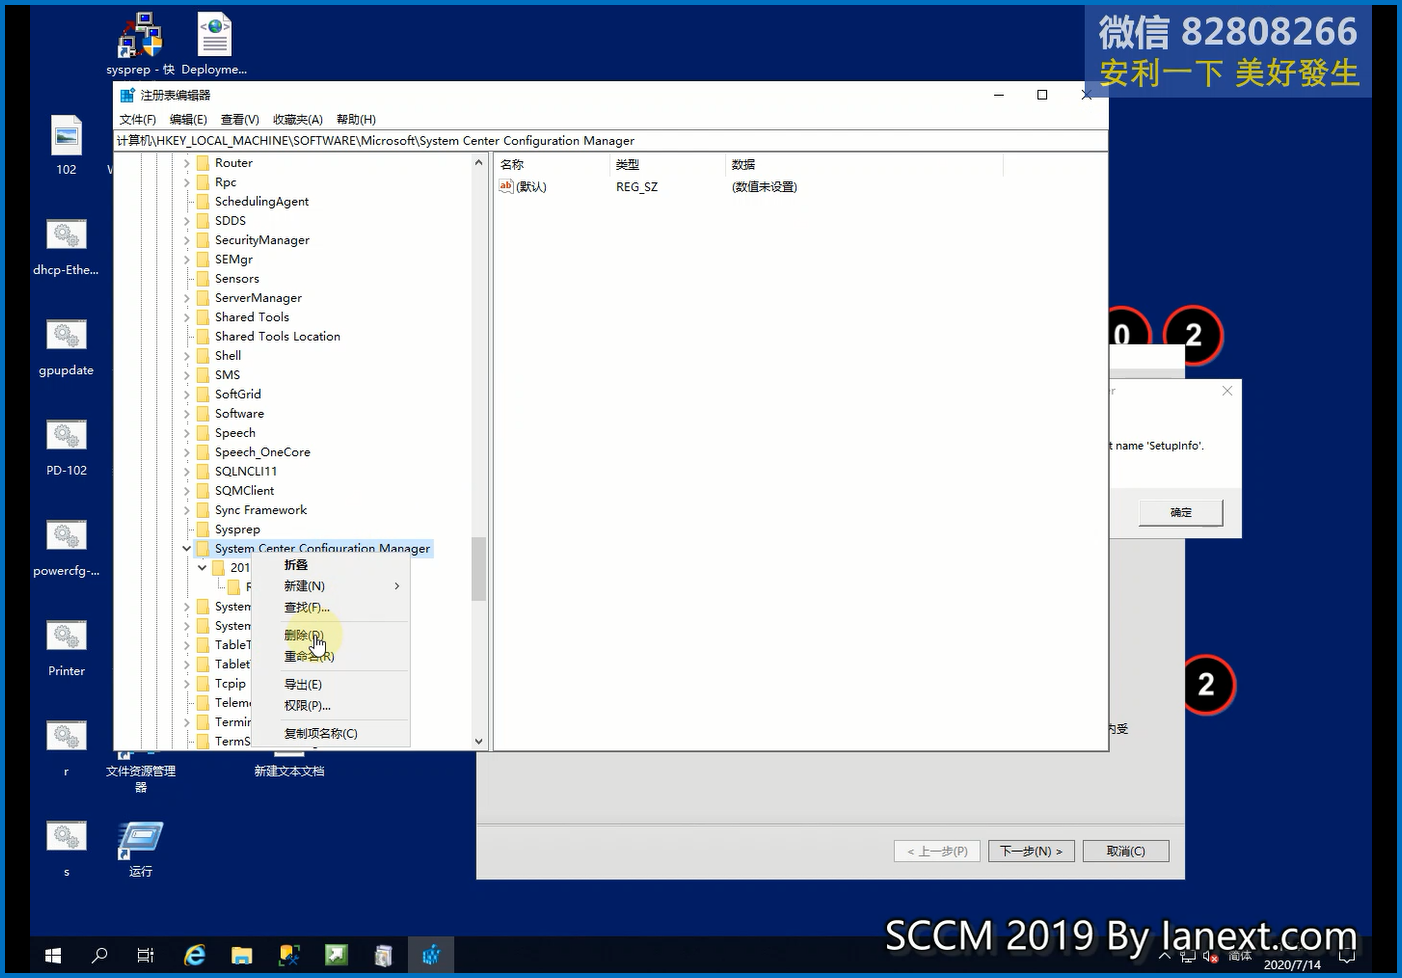Image resolution: width=1402 pixels, height=978 pixels.
Task: Select the Sysprep registry key
Action: 237,529
